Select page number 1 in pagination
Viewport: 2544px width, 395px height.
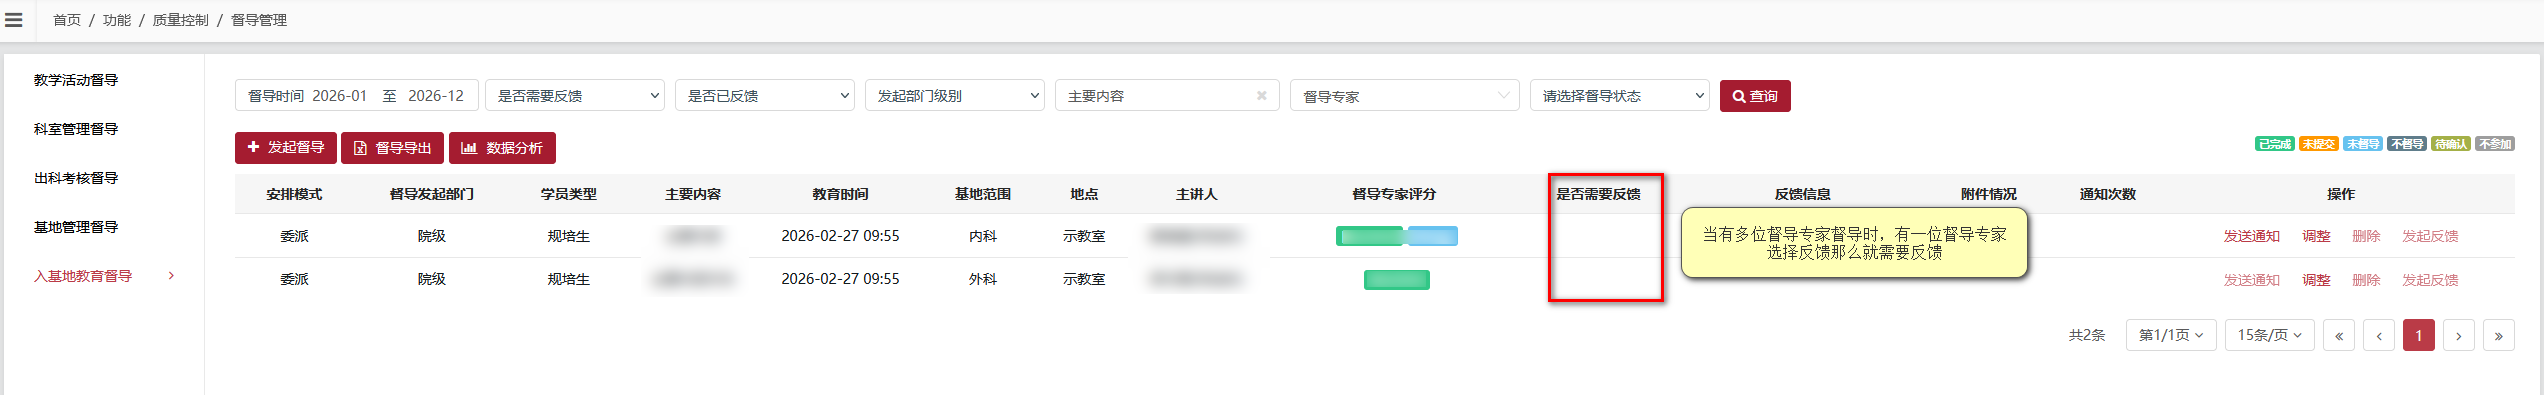click(2418, 336)
